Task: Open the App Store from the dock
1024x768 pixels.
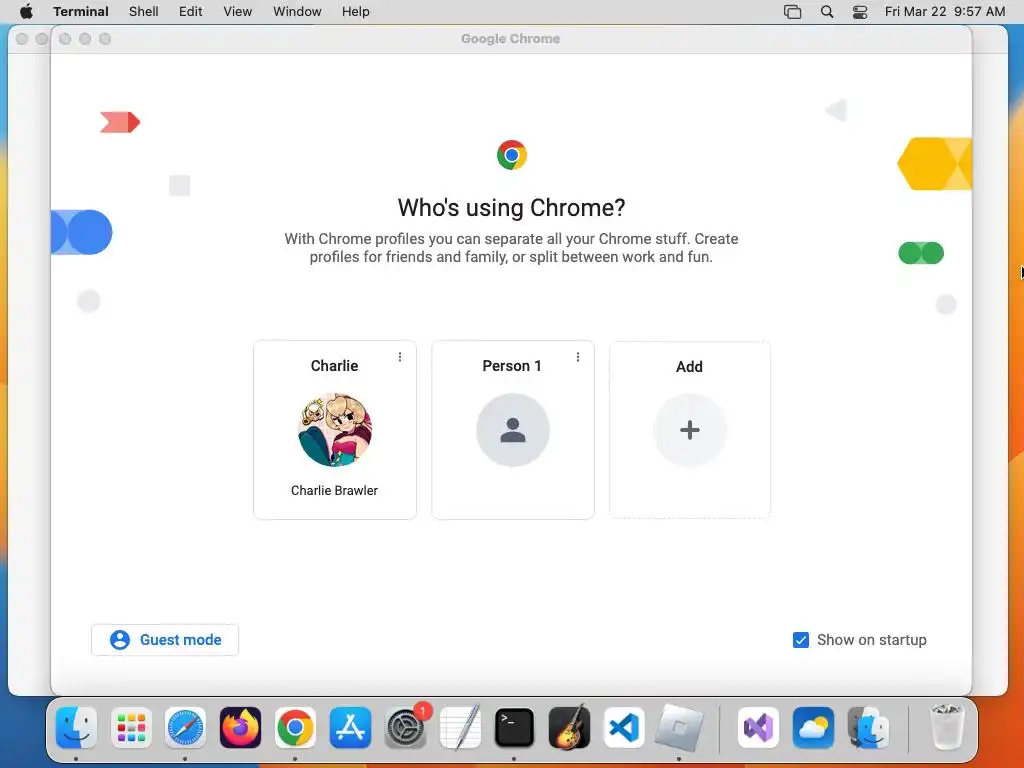Action: pyautogui.click(x=350, y=728)
